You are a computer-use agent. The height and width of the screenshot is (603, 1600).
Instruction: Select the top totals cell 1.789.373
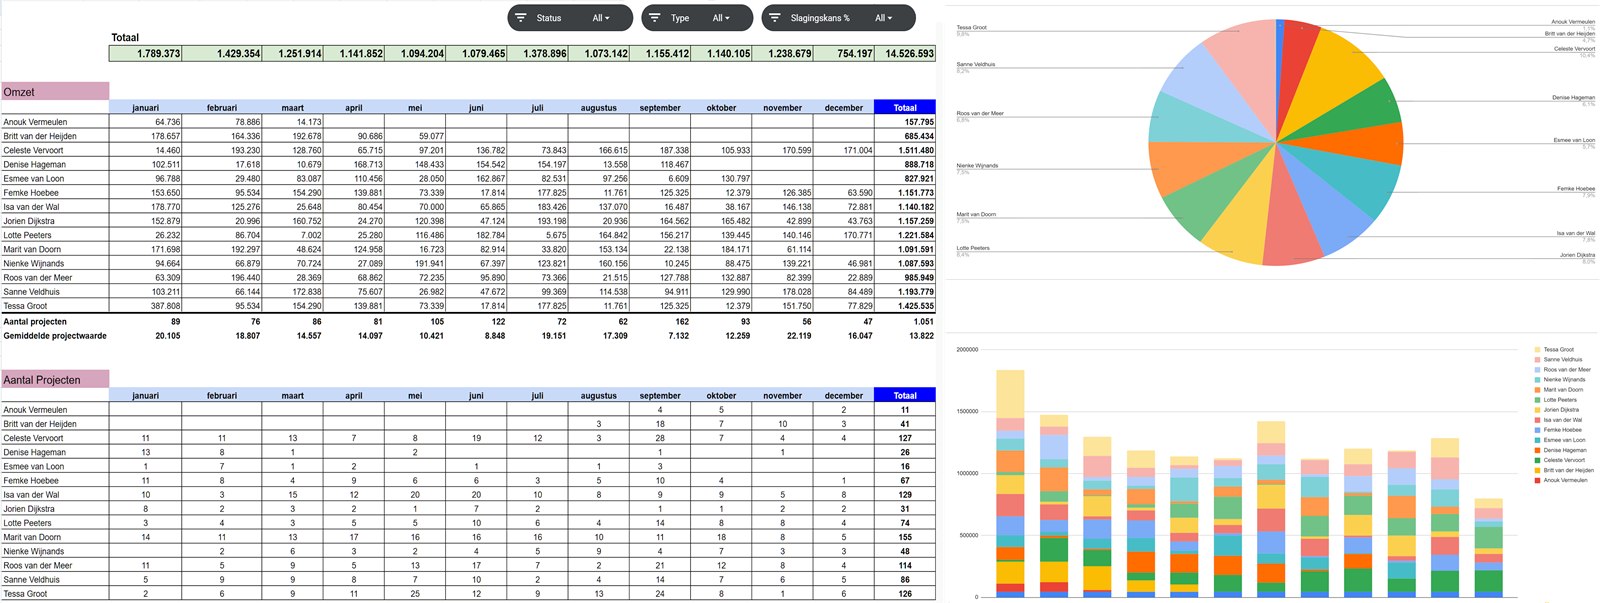pos(146,53)
